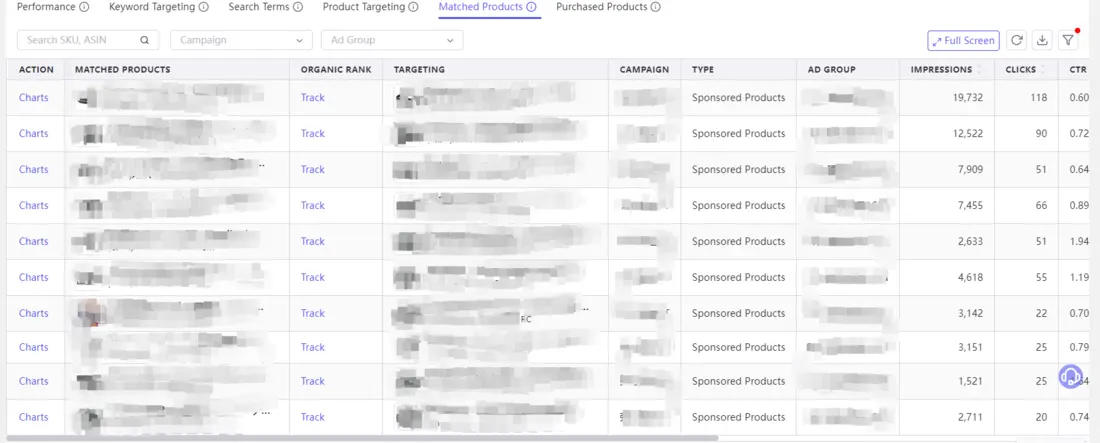This screenshot has width=1100, height=443.
Task: Open the Search Terms tab
Action: point(259,7)
